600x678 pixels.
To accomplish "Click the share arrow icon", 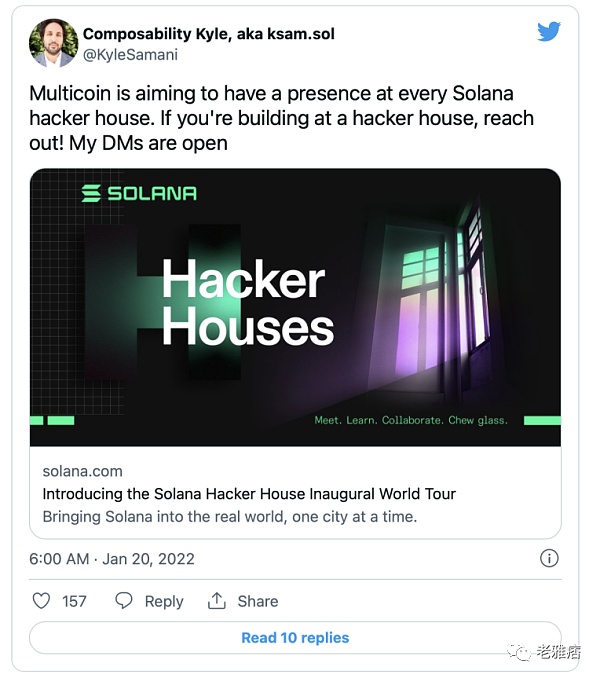I will tap(217, 601).
